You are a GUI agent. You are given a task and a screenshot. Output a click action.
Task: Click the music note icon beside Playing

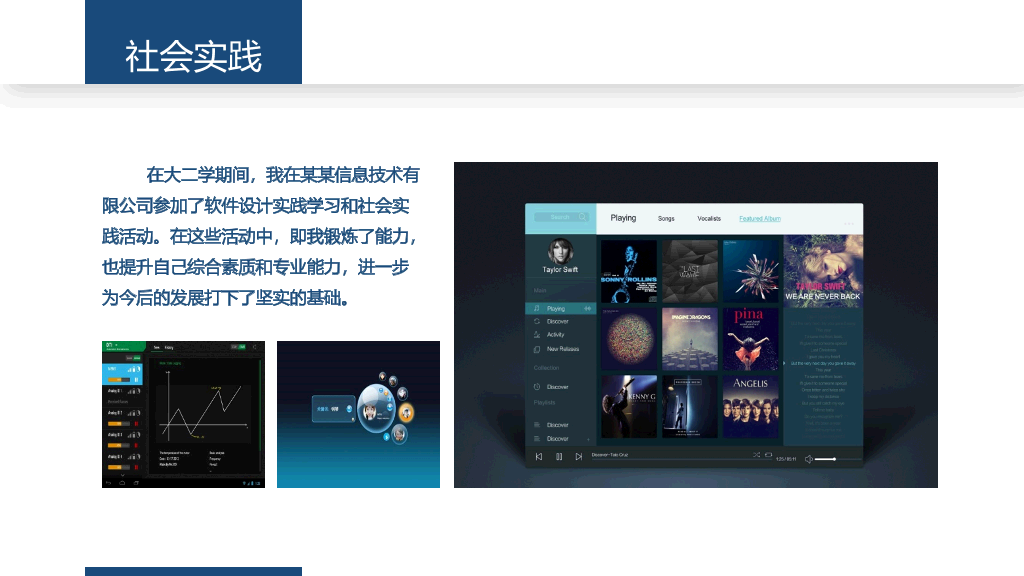(537, 308)
